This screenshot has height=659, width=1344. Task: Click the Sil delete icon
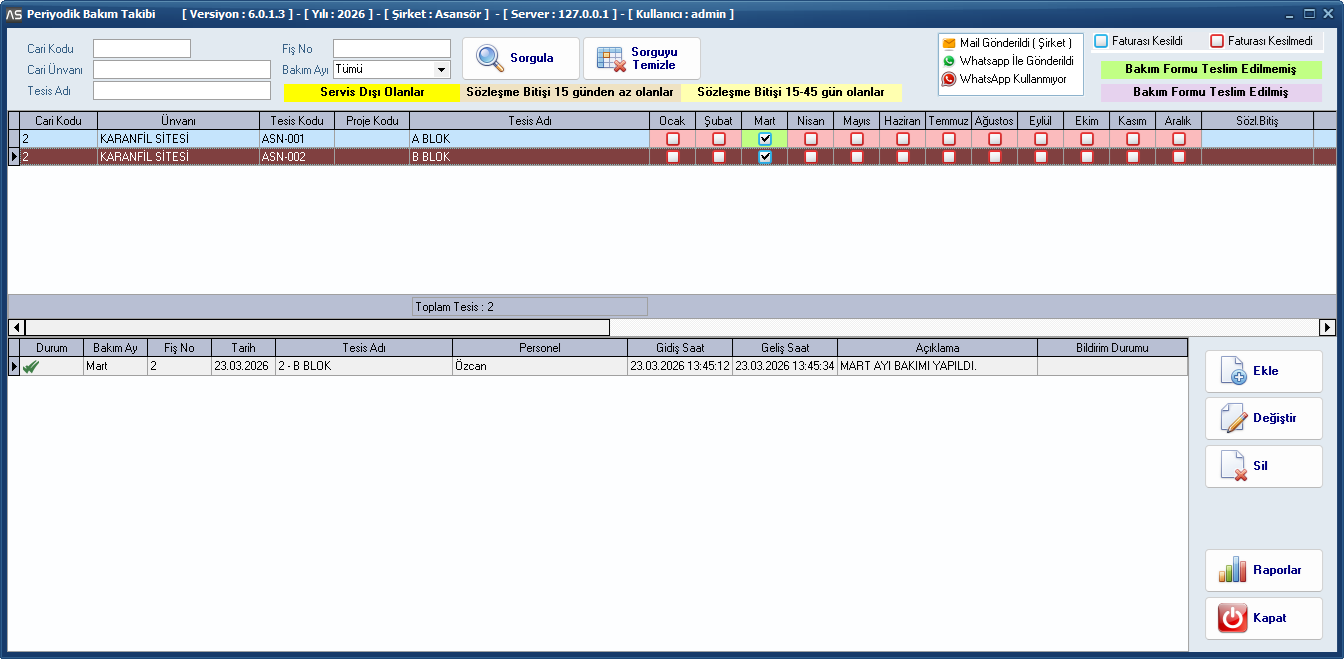click(x=1232, y=466)
